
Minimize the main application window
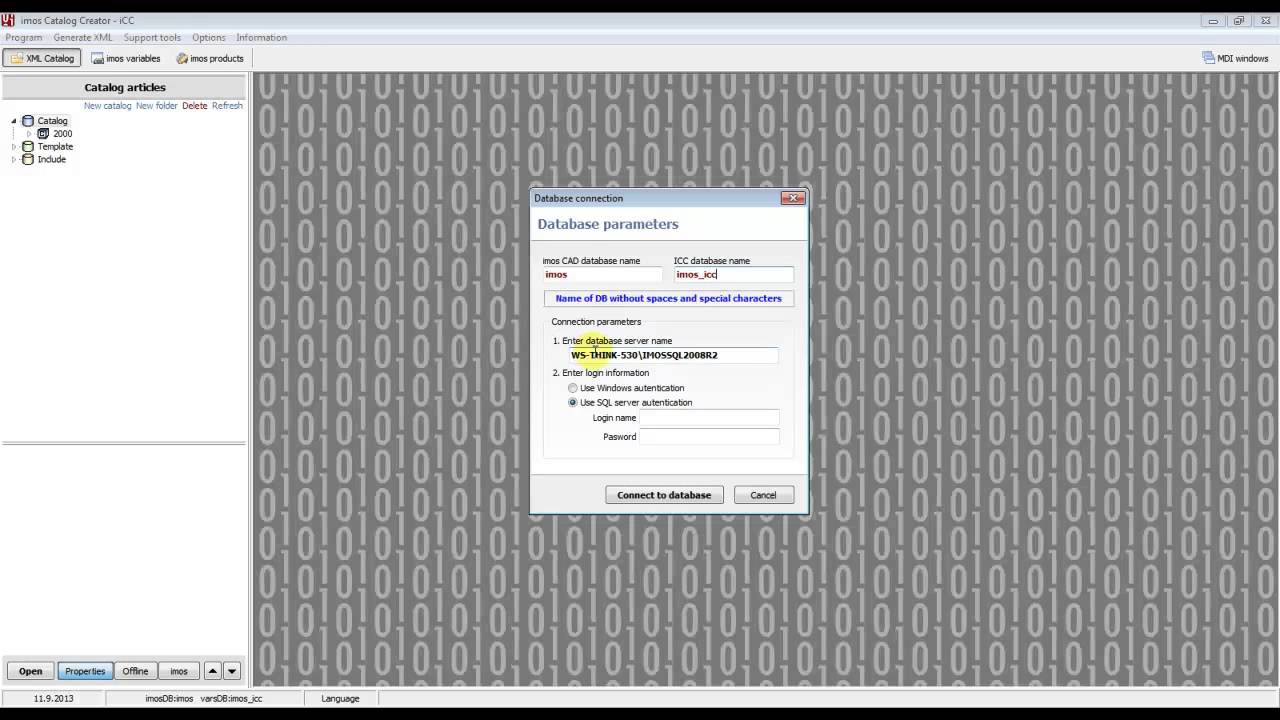coord(1213,20)
